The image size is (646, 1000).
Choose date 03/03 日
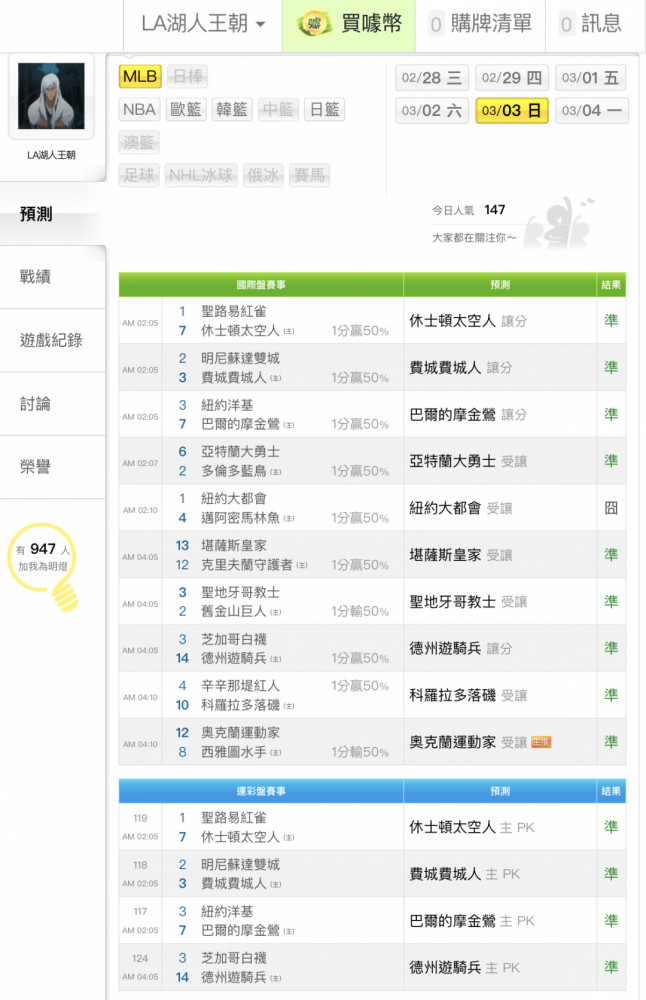511,110
